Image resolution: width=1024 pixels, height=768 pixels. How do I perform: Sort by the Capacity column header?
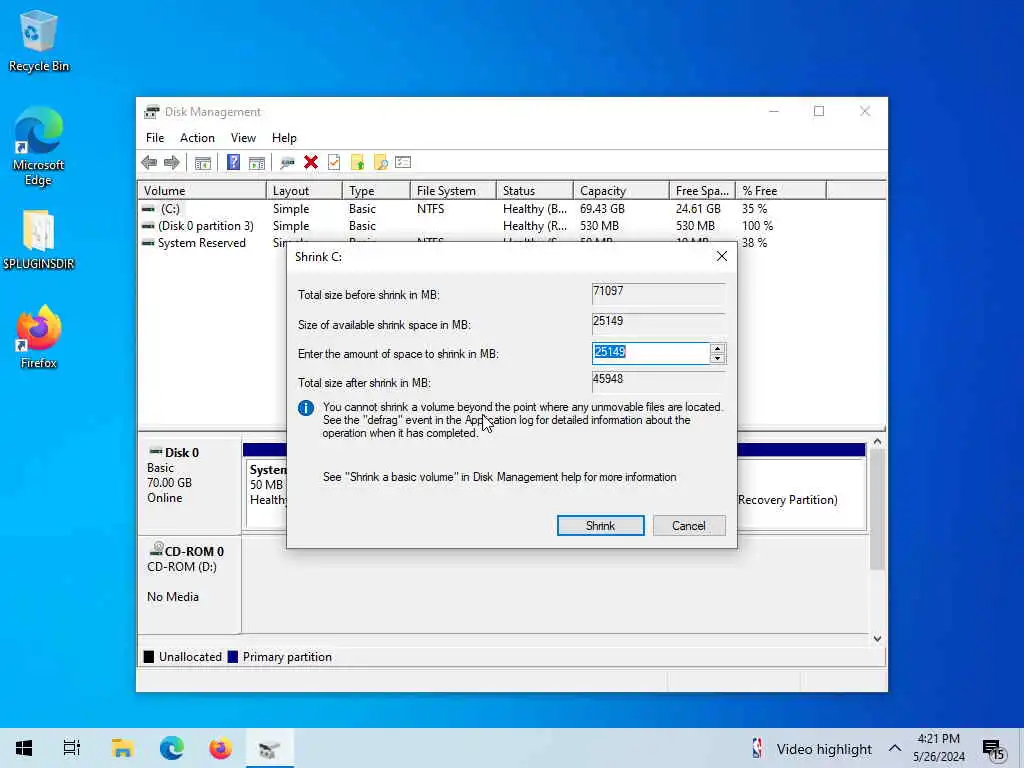(621, 191)
